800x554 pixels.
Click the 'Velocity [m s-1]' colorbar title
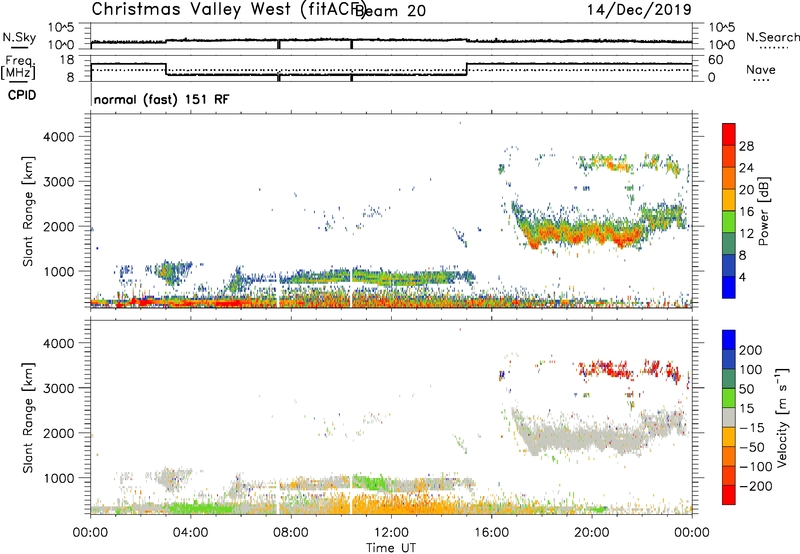782,417
